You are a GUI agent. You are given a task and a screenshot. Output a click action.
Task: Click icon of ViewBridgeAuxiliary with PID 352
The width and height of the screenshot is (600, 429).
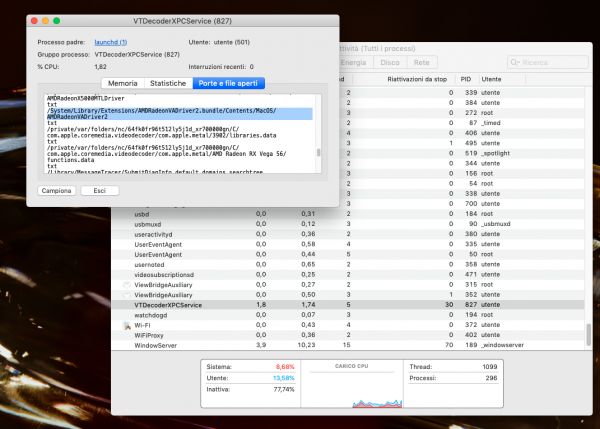tap(126, 295)
